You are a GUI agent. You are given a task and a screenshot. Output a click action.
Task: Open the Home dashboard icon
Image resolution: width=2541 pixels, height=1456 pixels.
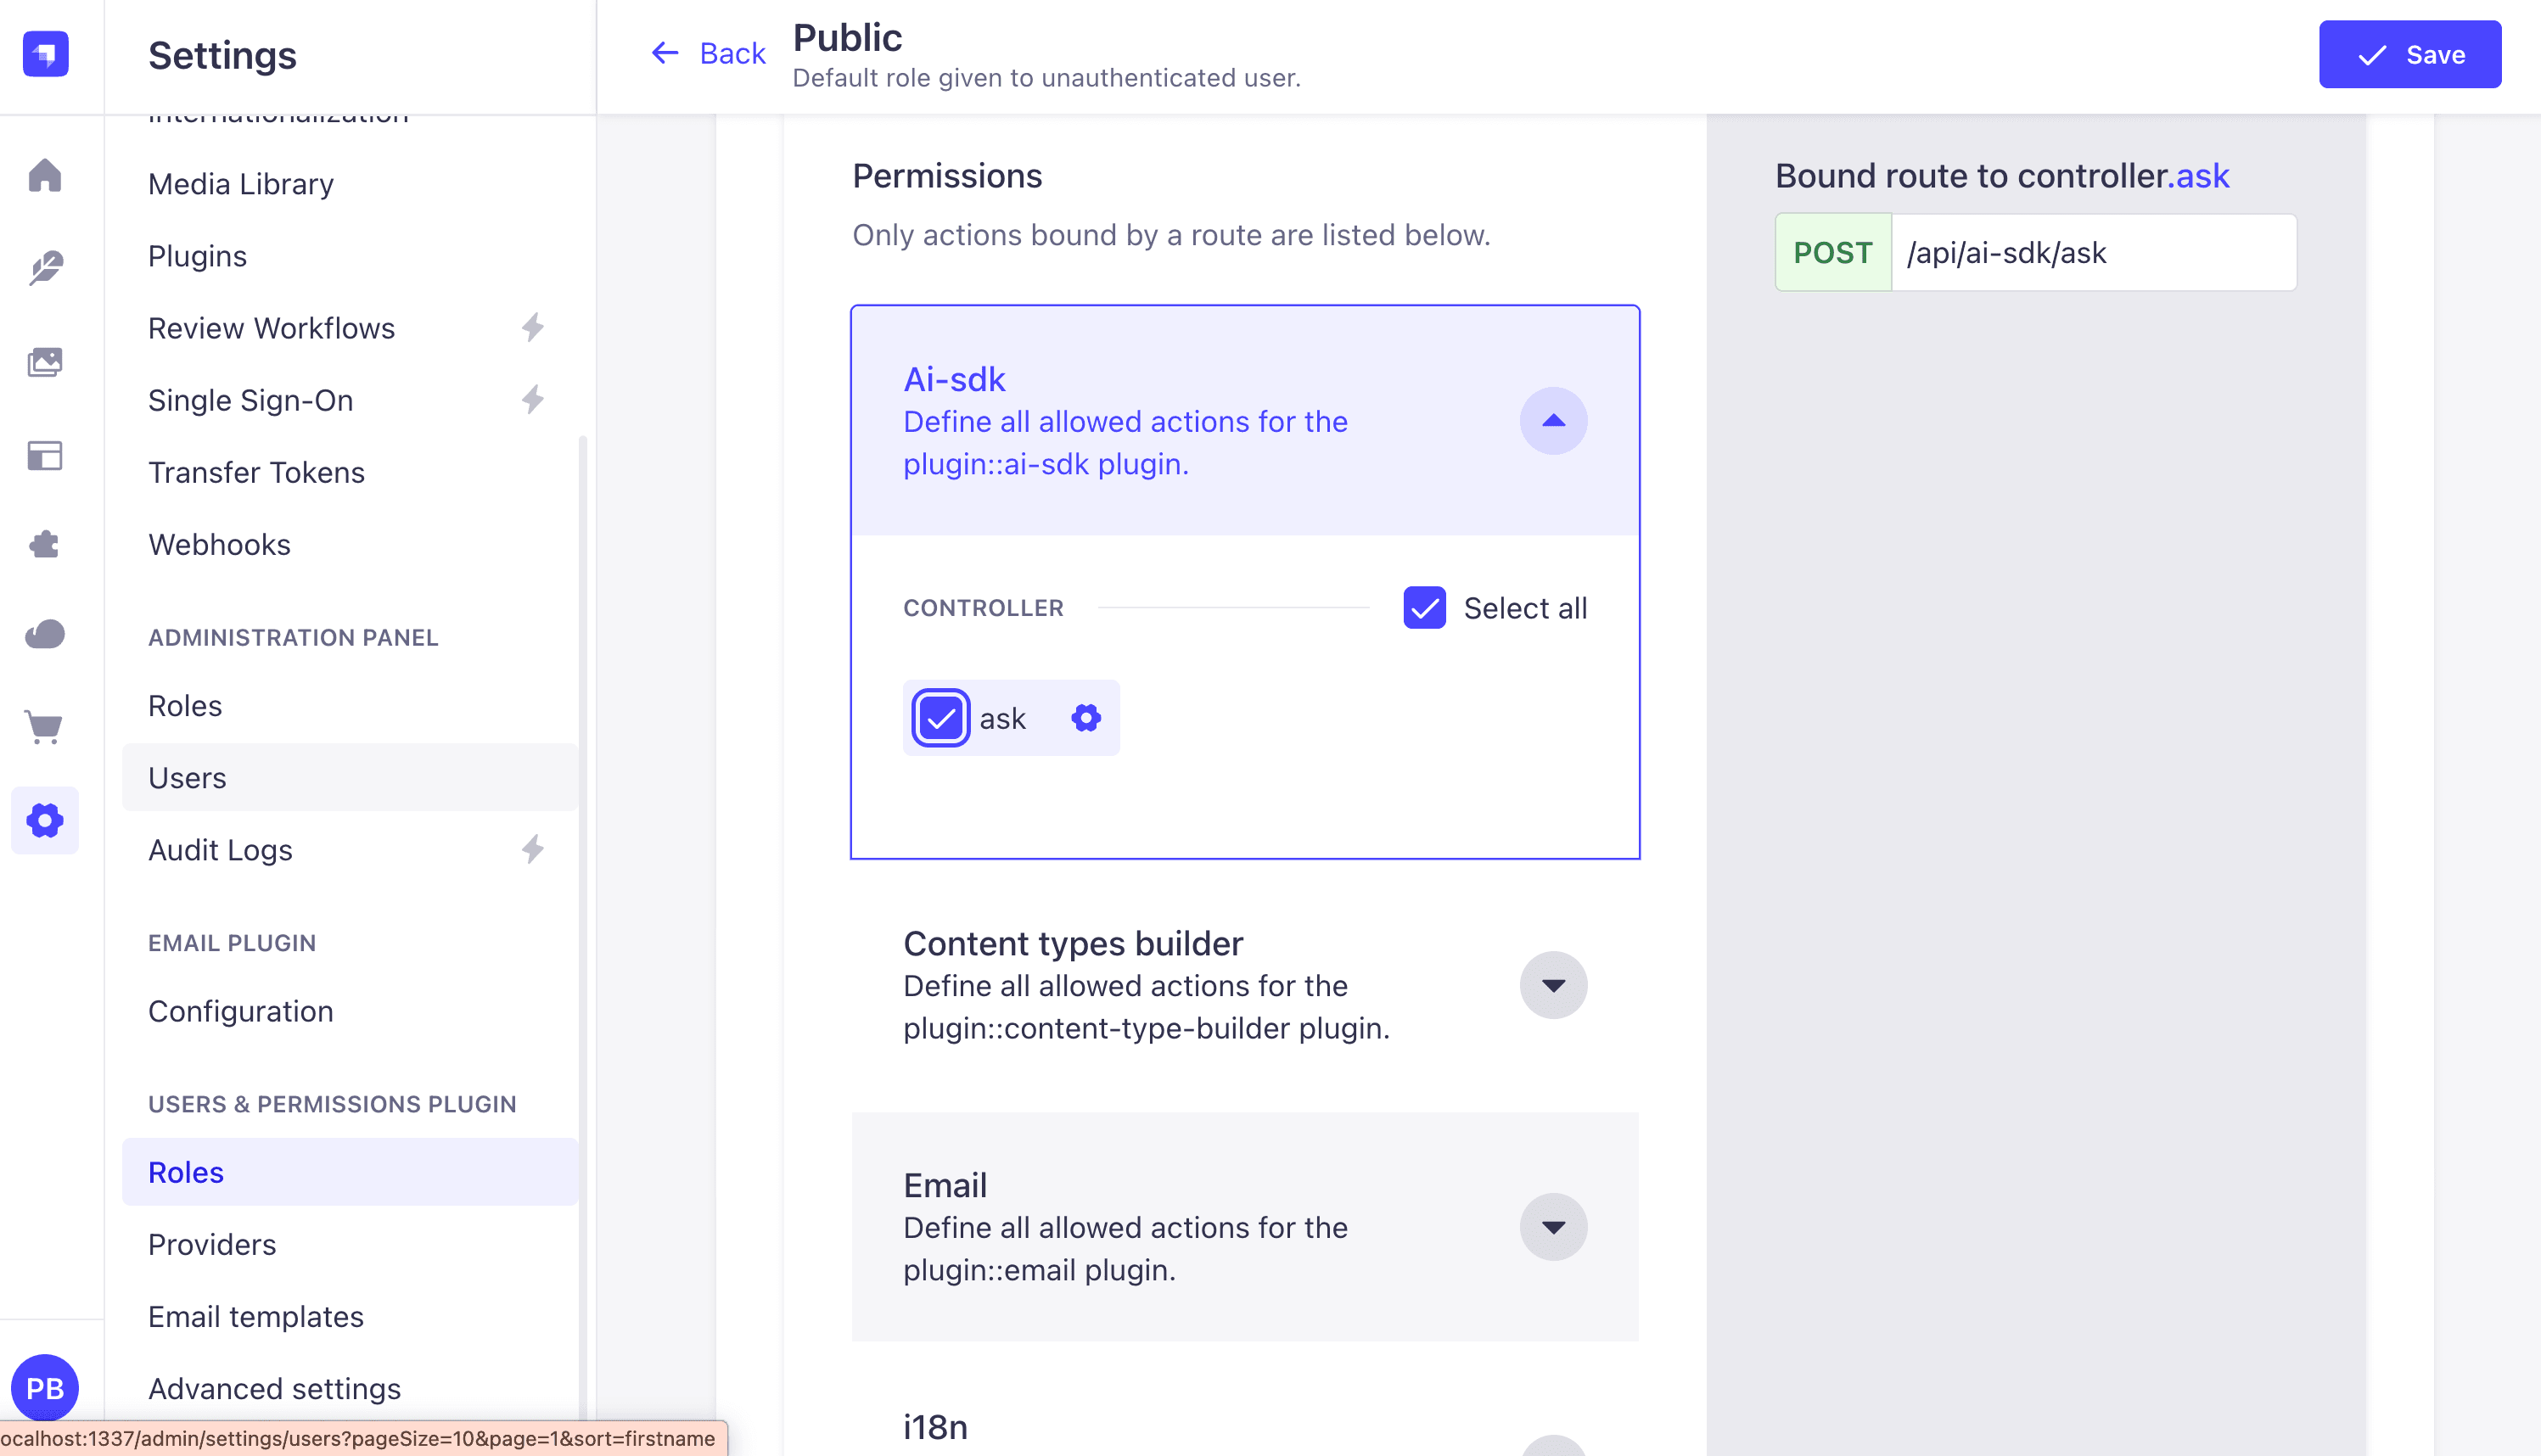45,175
